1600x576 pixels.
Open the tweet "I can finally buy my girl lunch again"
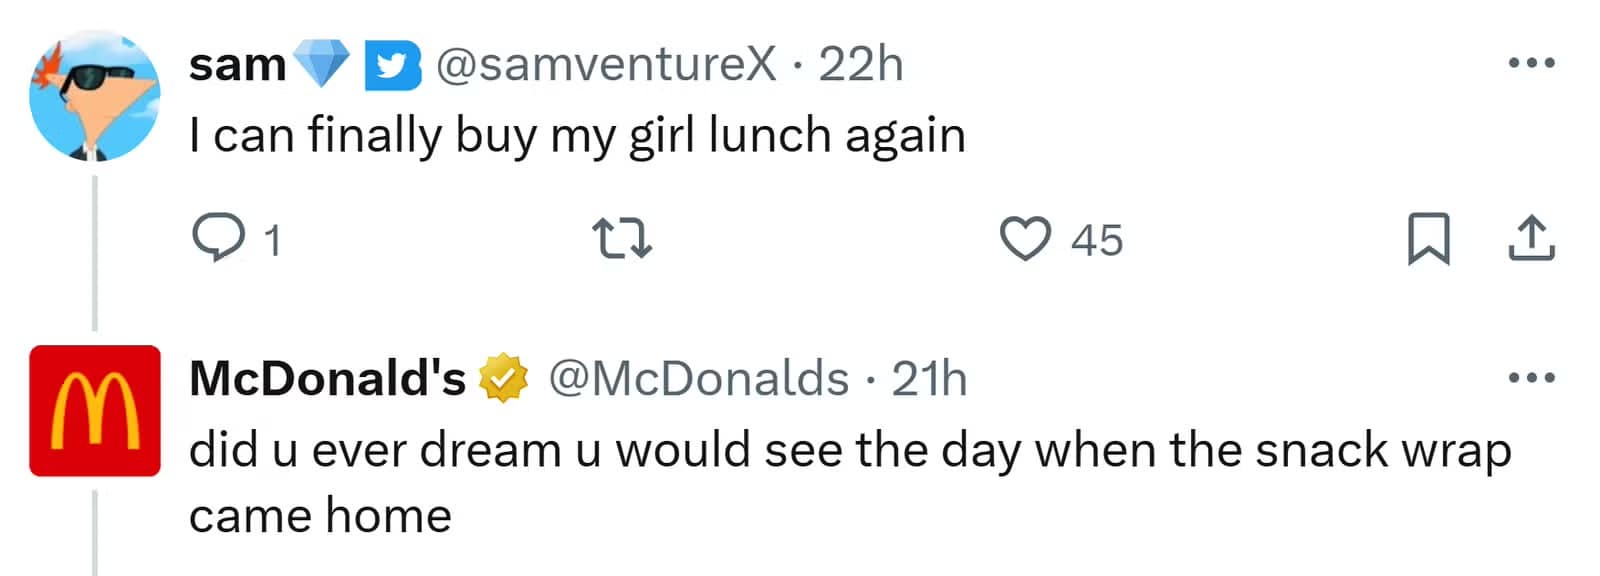coord(577,135)
